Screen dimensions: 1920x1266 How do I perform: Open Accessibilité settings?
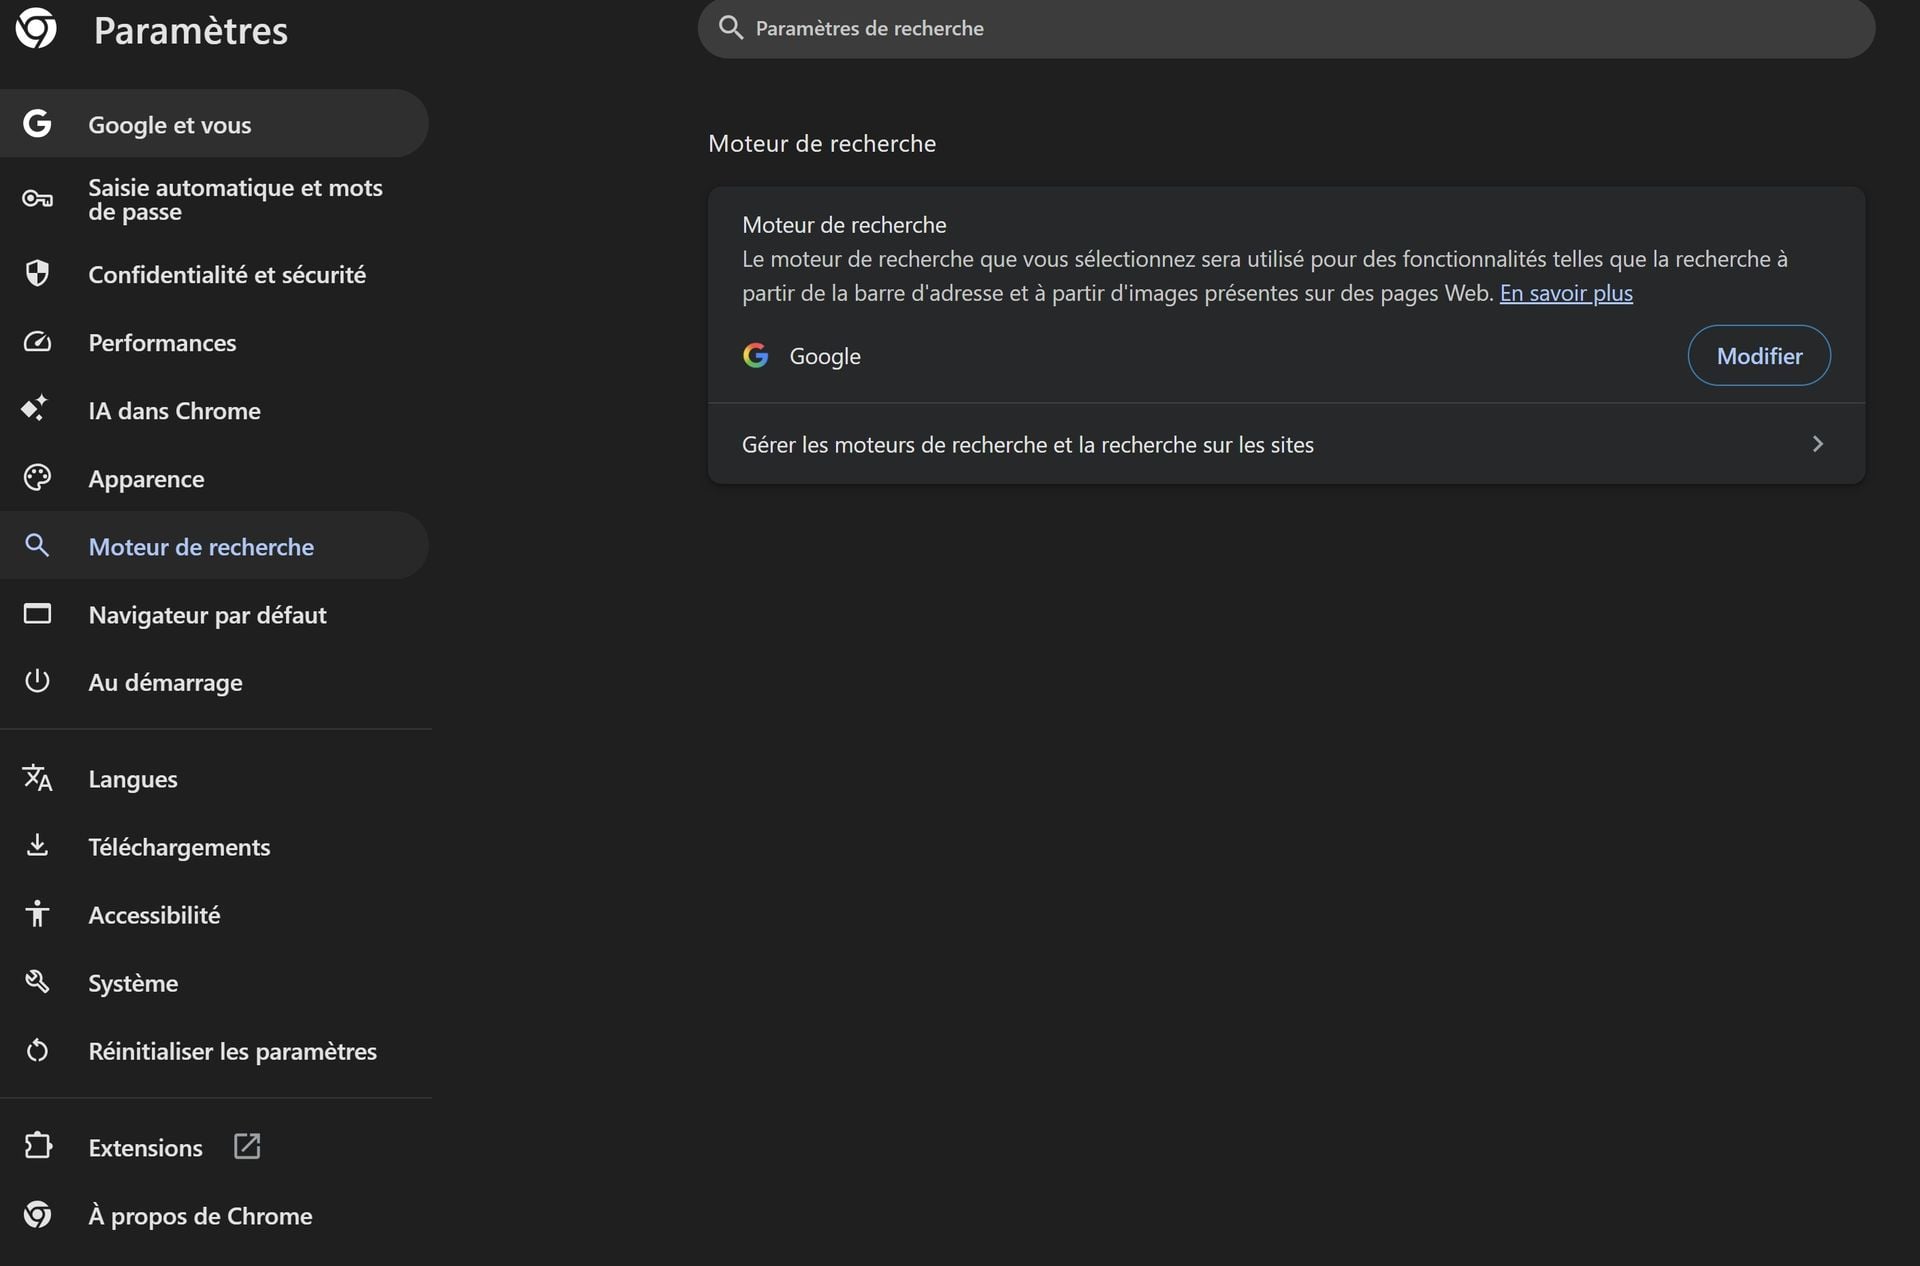[x=214, y=914]
